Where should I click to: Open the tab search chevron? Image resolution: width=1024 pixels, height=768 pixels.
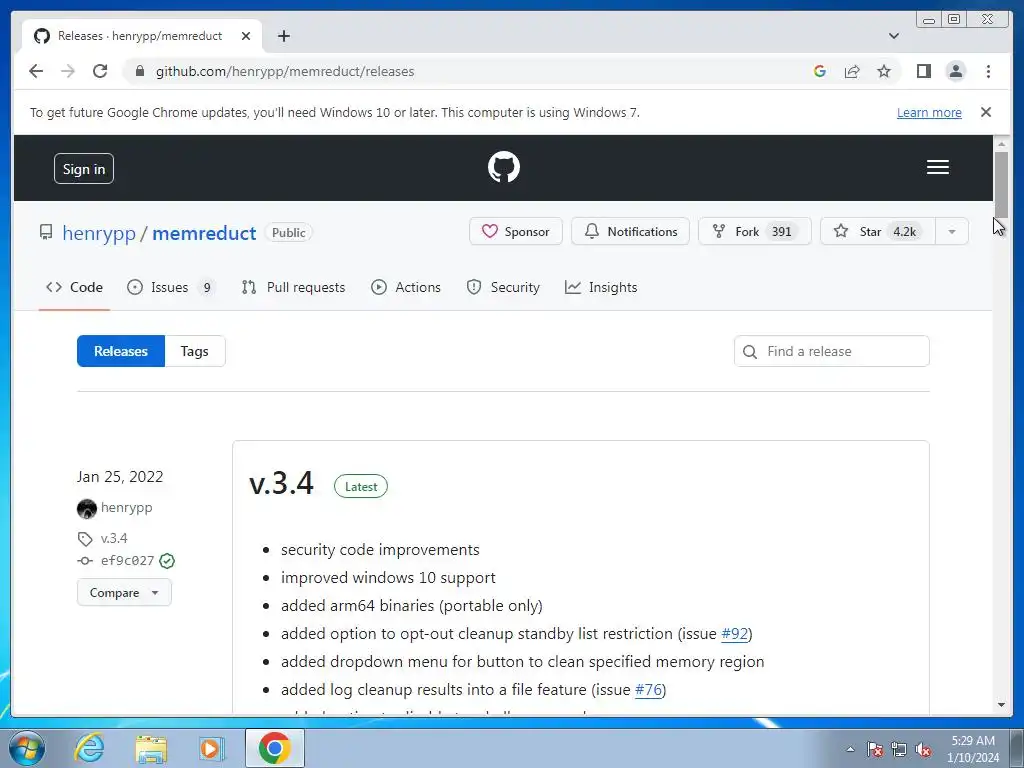893,36
